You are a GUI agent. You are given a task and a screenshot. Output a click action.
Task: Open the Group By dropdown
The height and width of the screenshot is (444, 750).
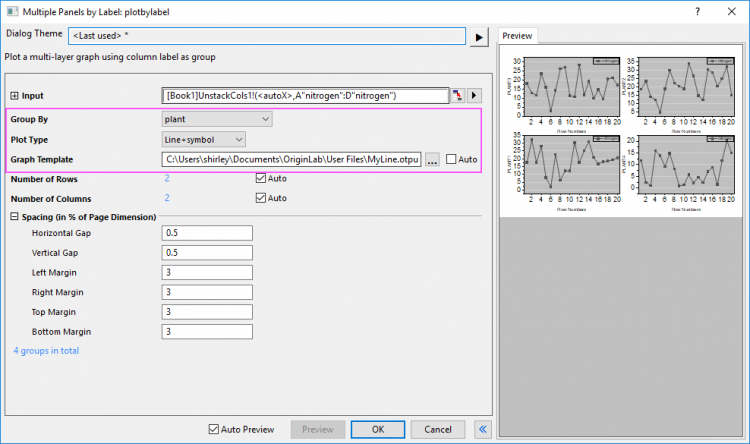pyautogui.click(x=217, y=119)
